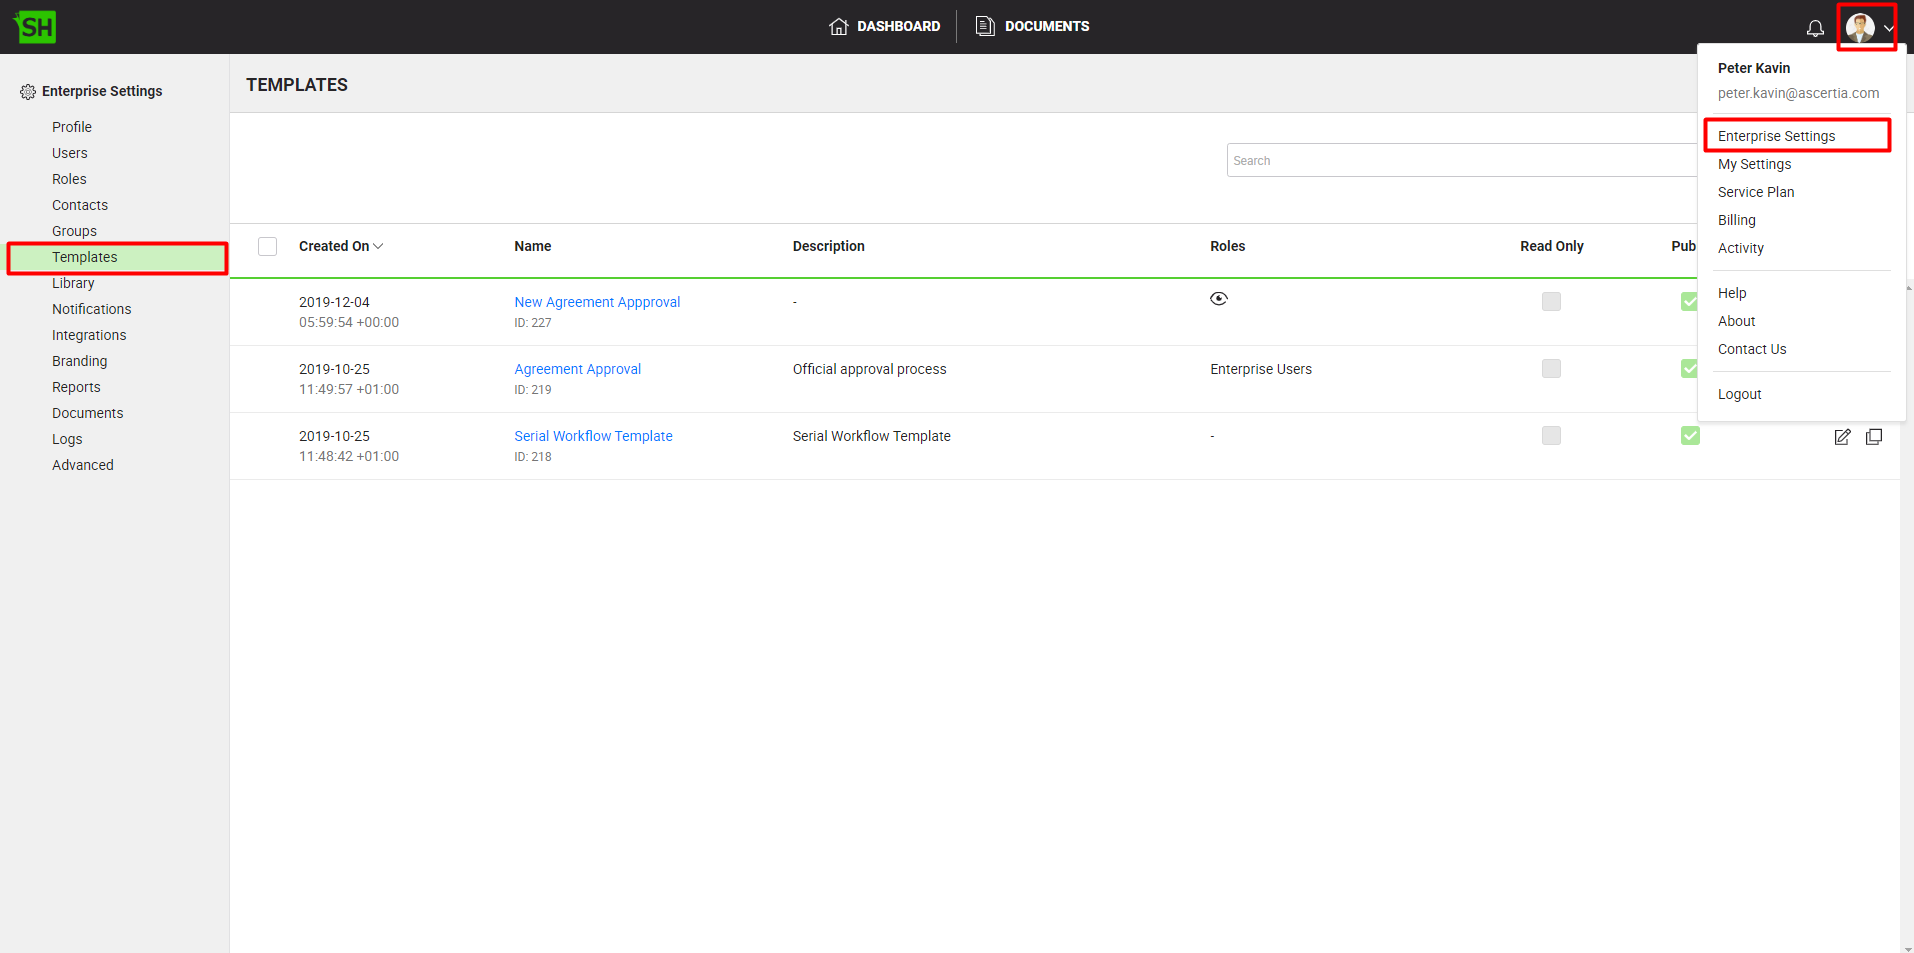
Task: Collapse user menu via avatar chevron
Action: pyautogui.click(x=1888, y=29)
